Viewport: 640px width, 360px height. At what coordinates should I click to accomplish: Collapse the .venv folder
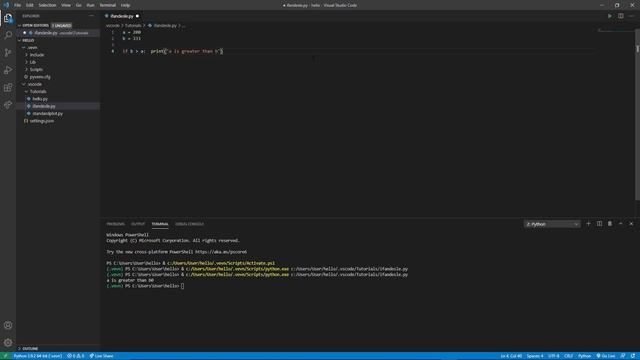click(x=32, y=47)
